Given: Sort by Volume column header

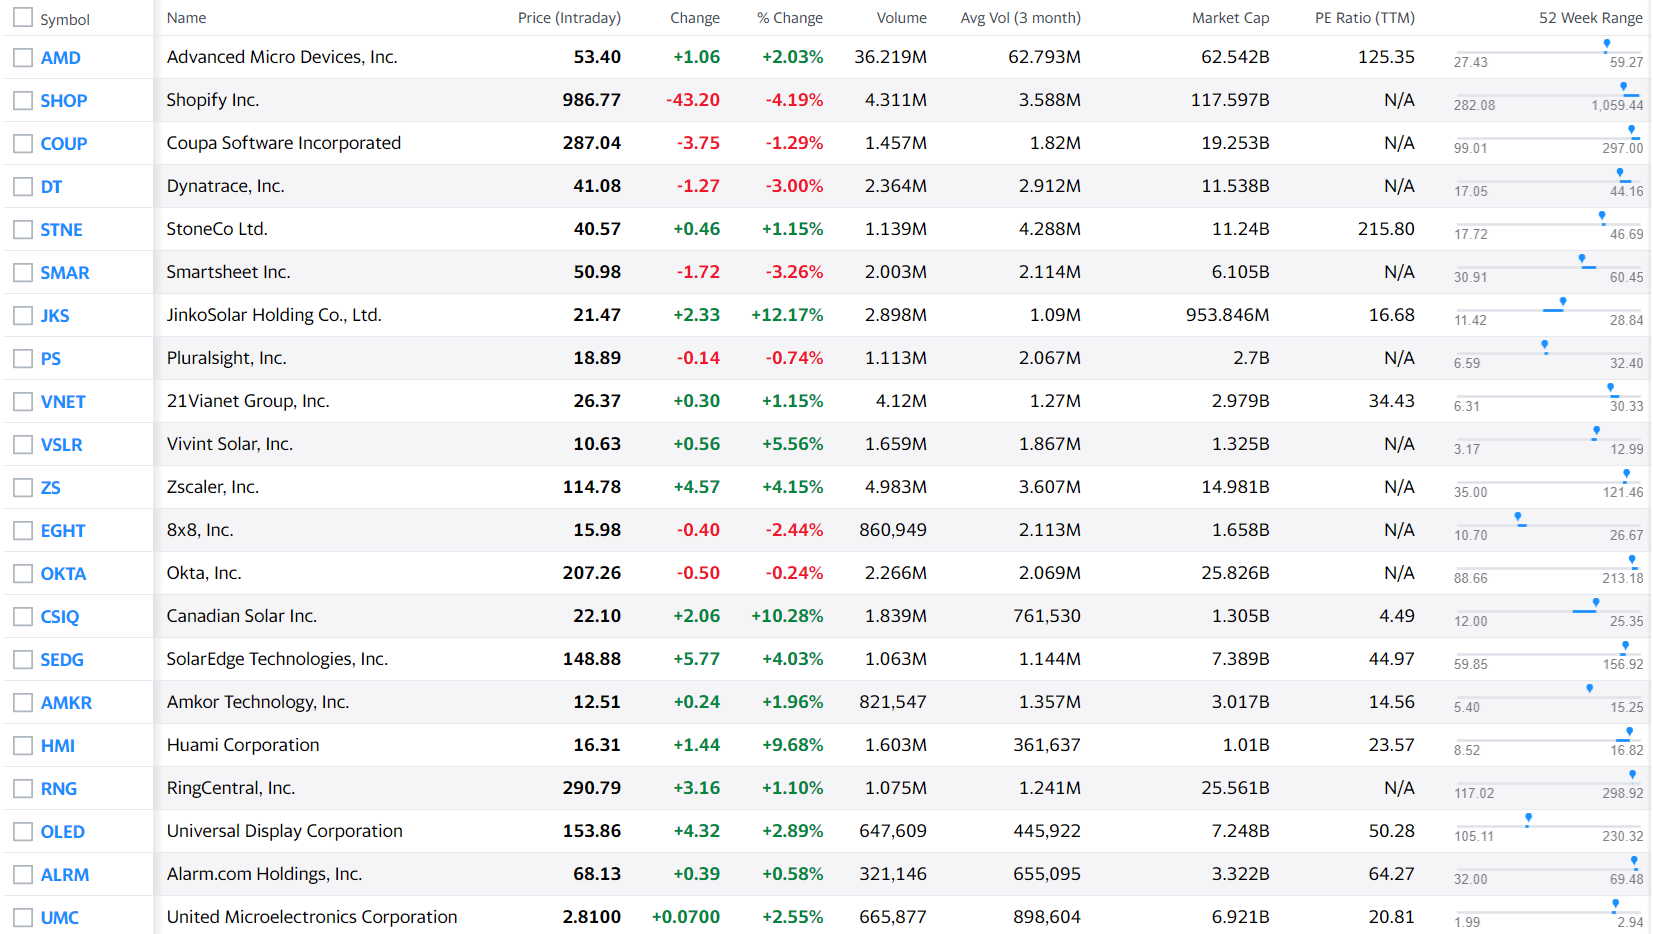Looking at the screenshot, I should 901,18.
